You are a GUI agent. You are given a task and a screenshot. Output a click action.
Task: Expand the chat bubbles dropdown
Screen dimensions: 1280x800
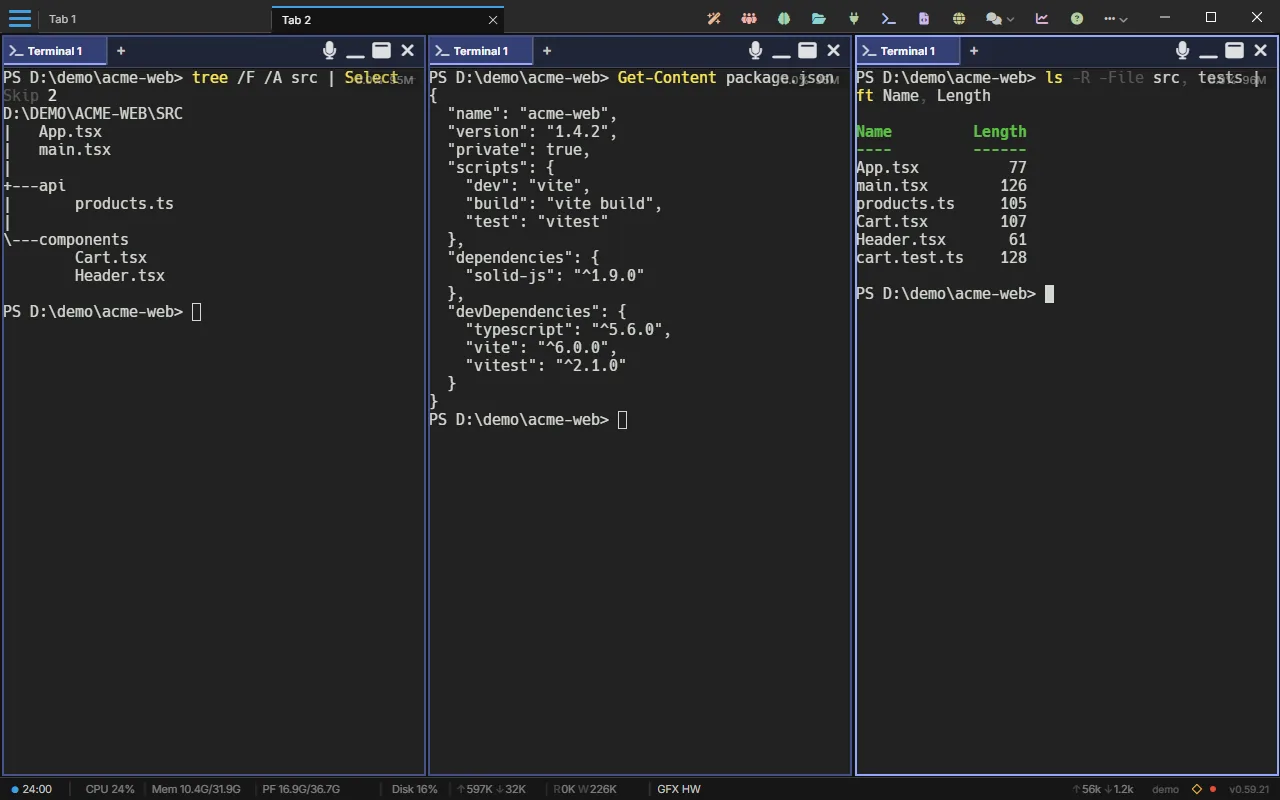[999, 18]
